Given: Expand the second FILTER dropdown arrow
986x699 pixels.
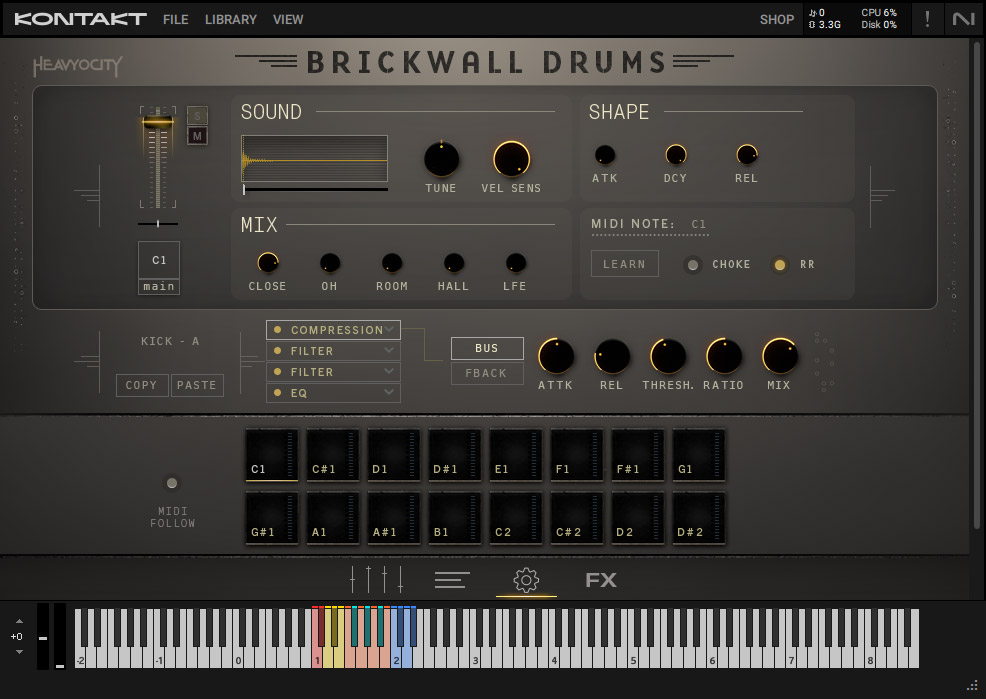Looking at the screenshot, I should (389, 371).
